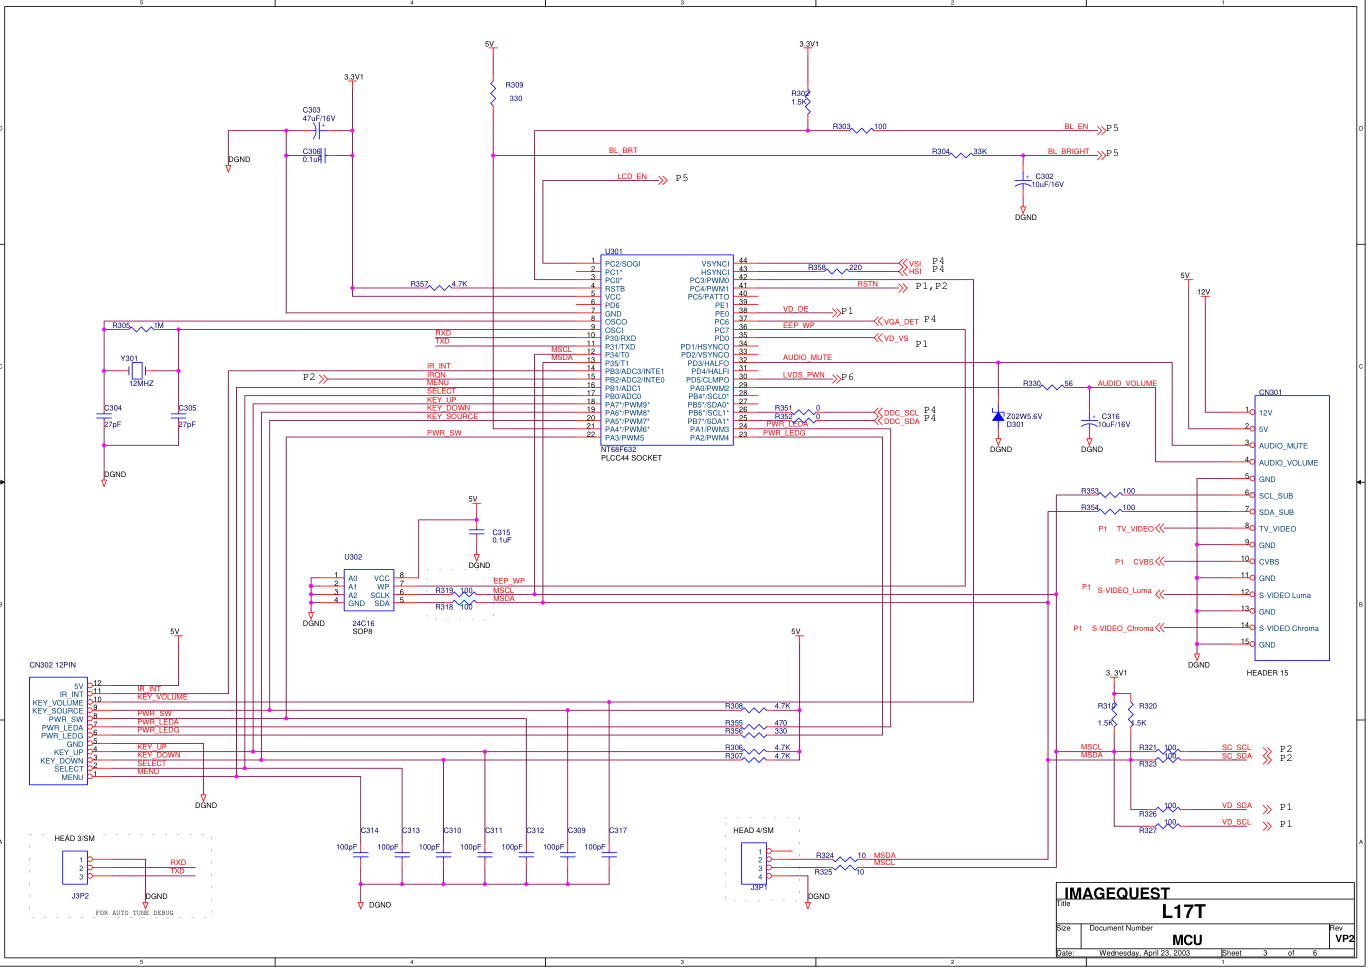Select the C317 100pF capacitor
Image resolution: width=1370 pixels, height=970 pixels.
[x=610, y=855]
